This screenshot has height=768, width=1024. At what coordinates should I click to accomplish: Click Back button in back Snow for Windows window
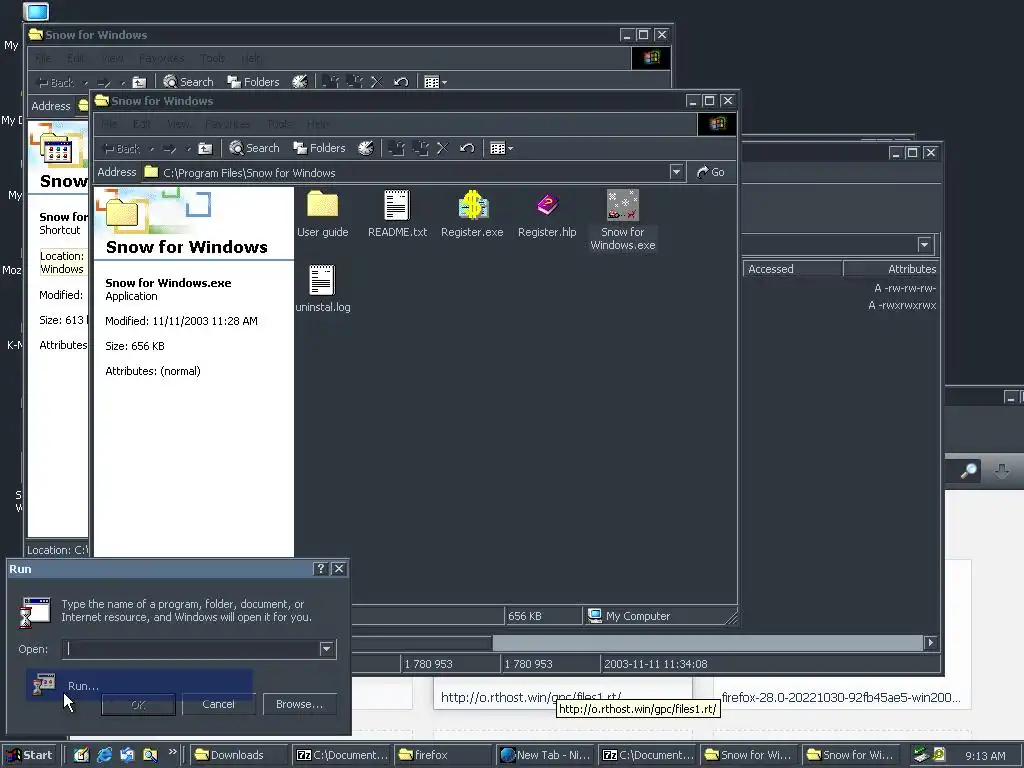pos(56,82)
